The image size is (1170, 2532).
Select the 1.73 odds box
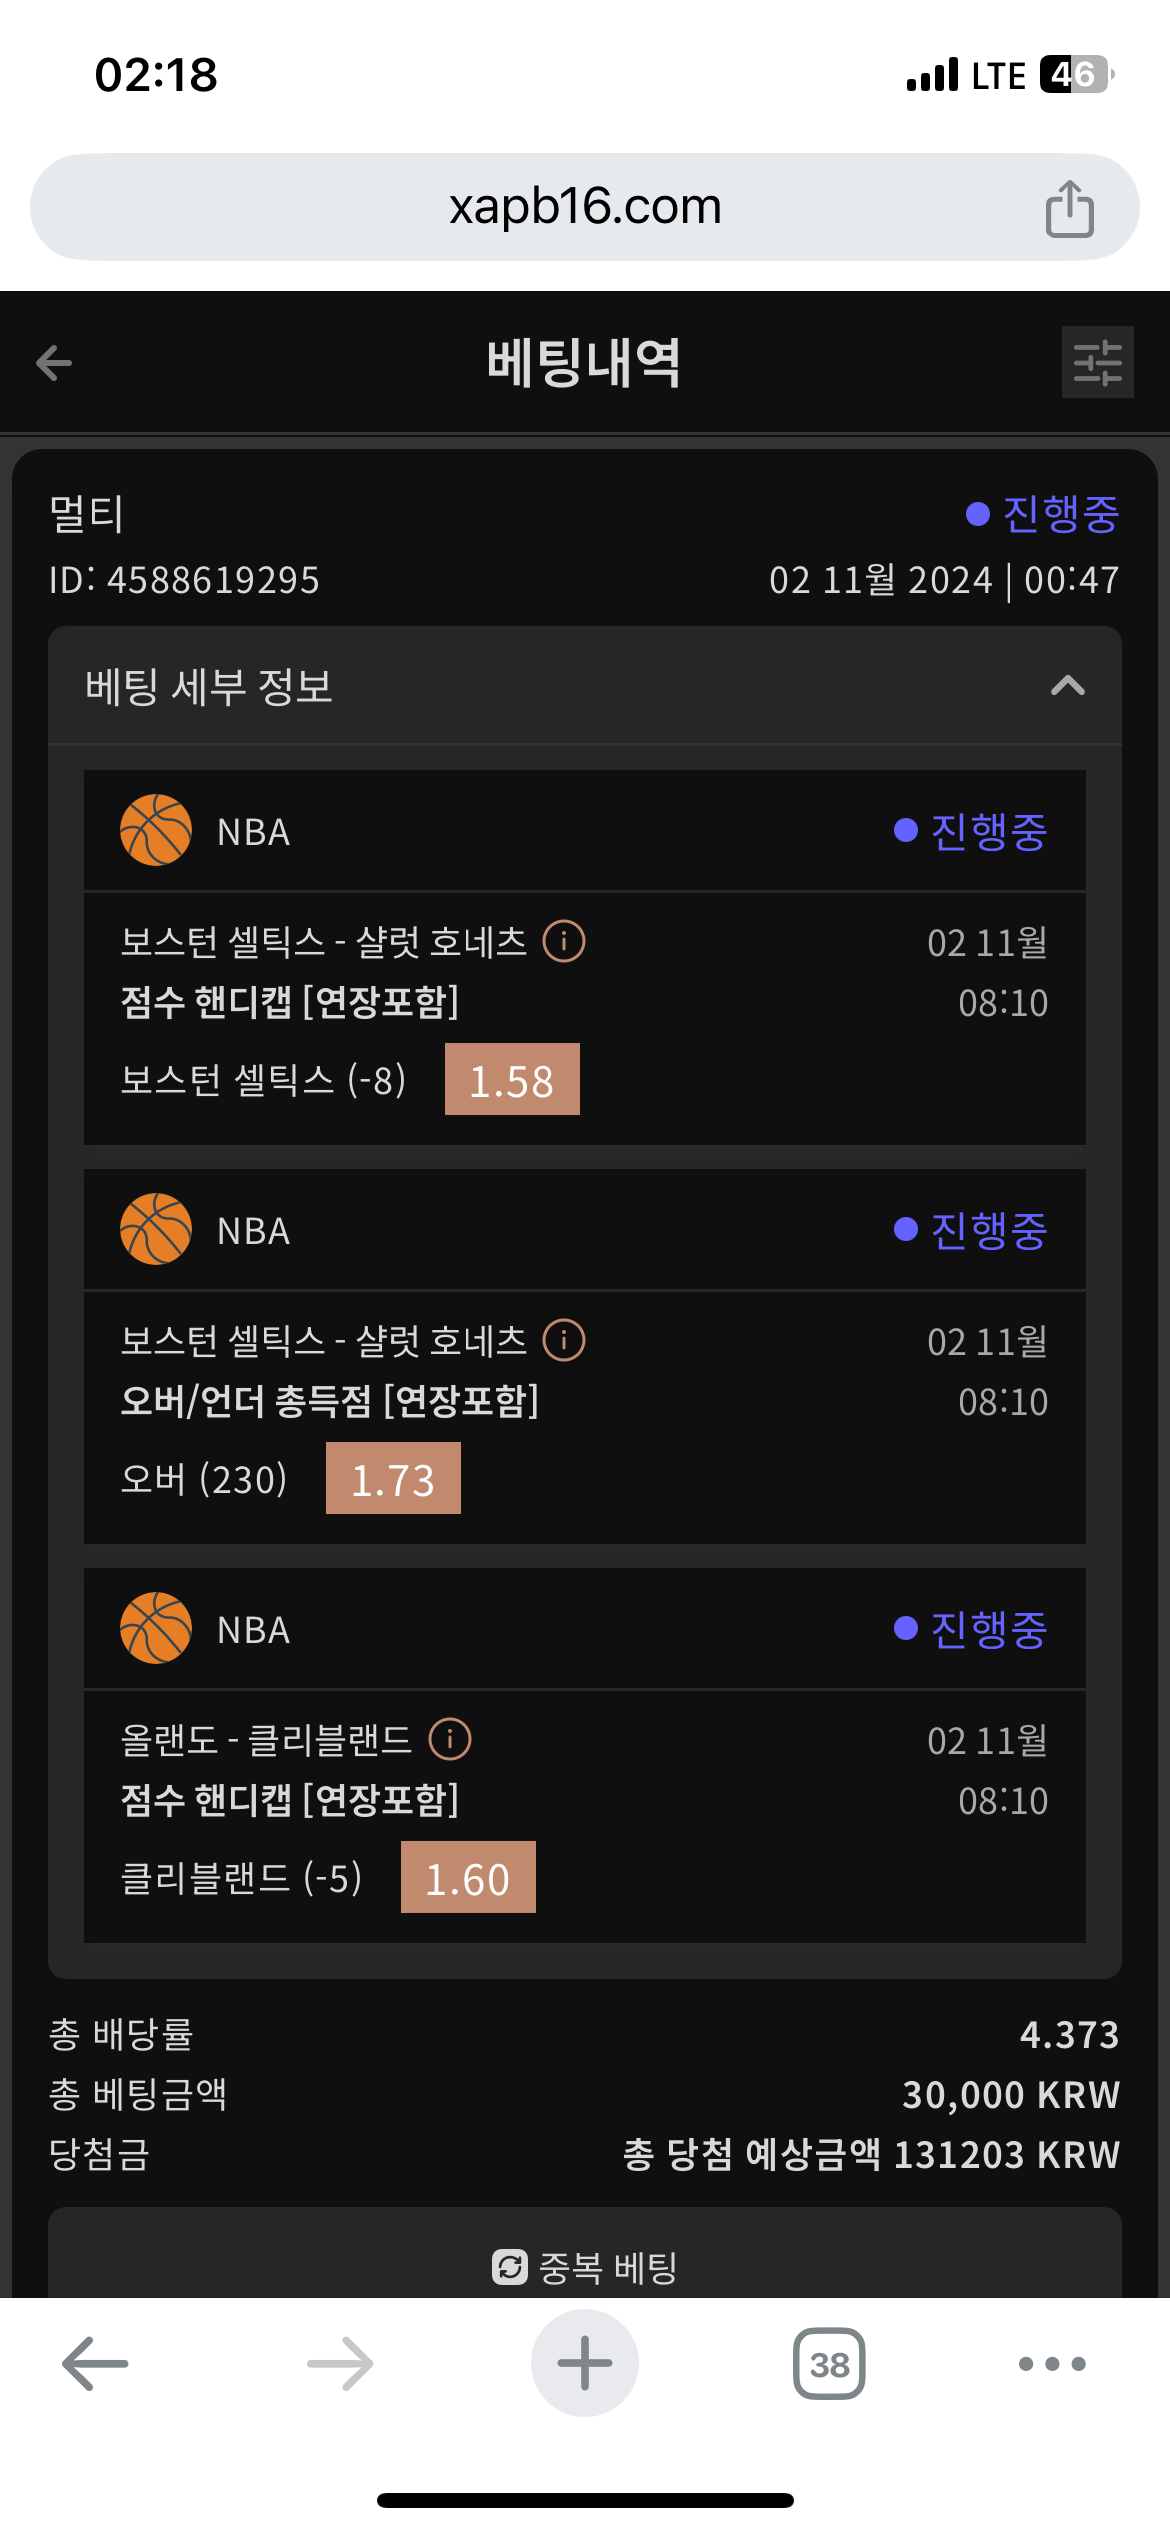393,1479
